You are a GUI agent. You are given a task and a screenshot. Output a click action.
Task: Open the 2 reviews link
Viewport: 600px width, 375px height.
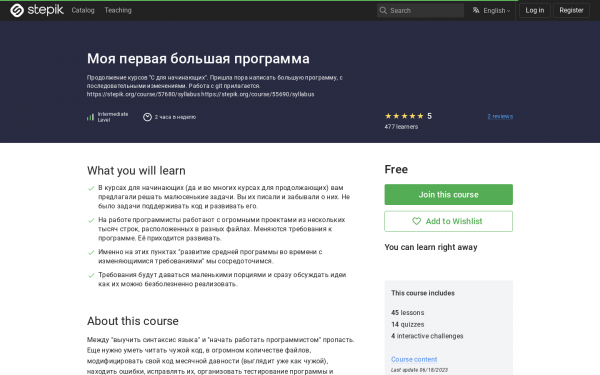pyautogui.click(x=500, y=116)
